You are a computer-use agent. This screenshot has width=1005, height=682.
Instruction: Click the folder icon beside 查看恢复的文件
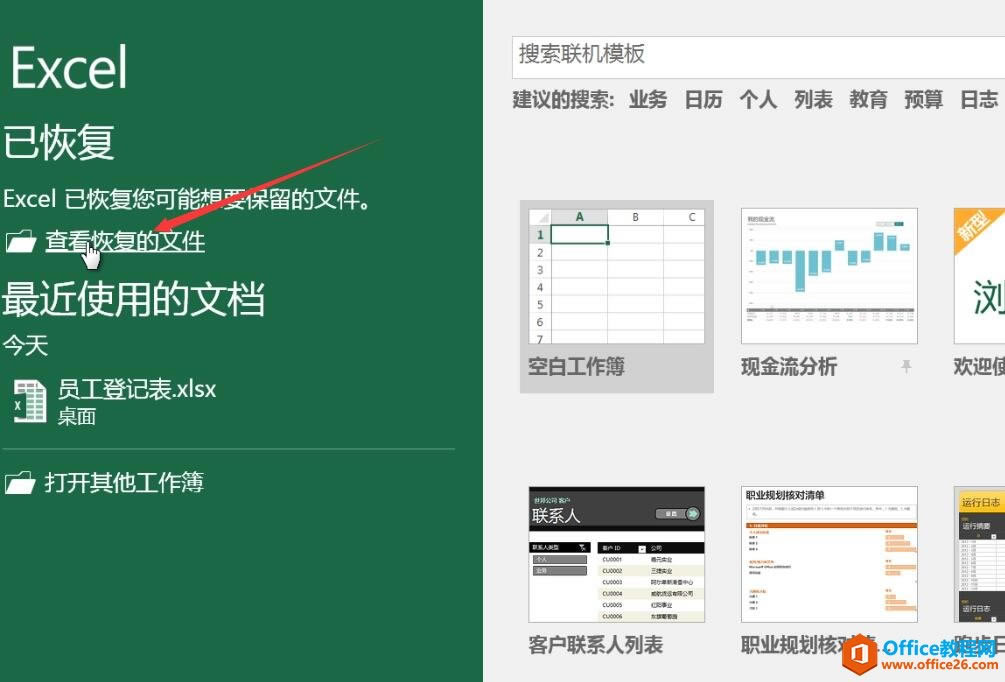[23, 241]
